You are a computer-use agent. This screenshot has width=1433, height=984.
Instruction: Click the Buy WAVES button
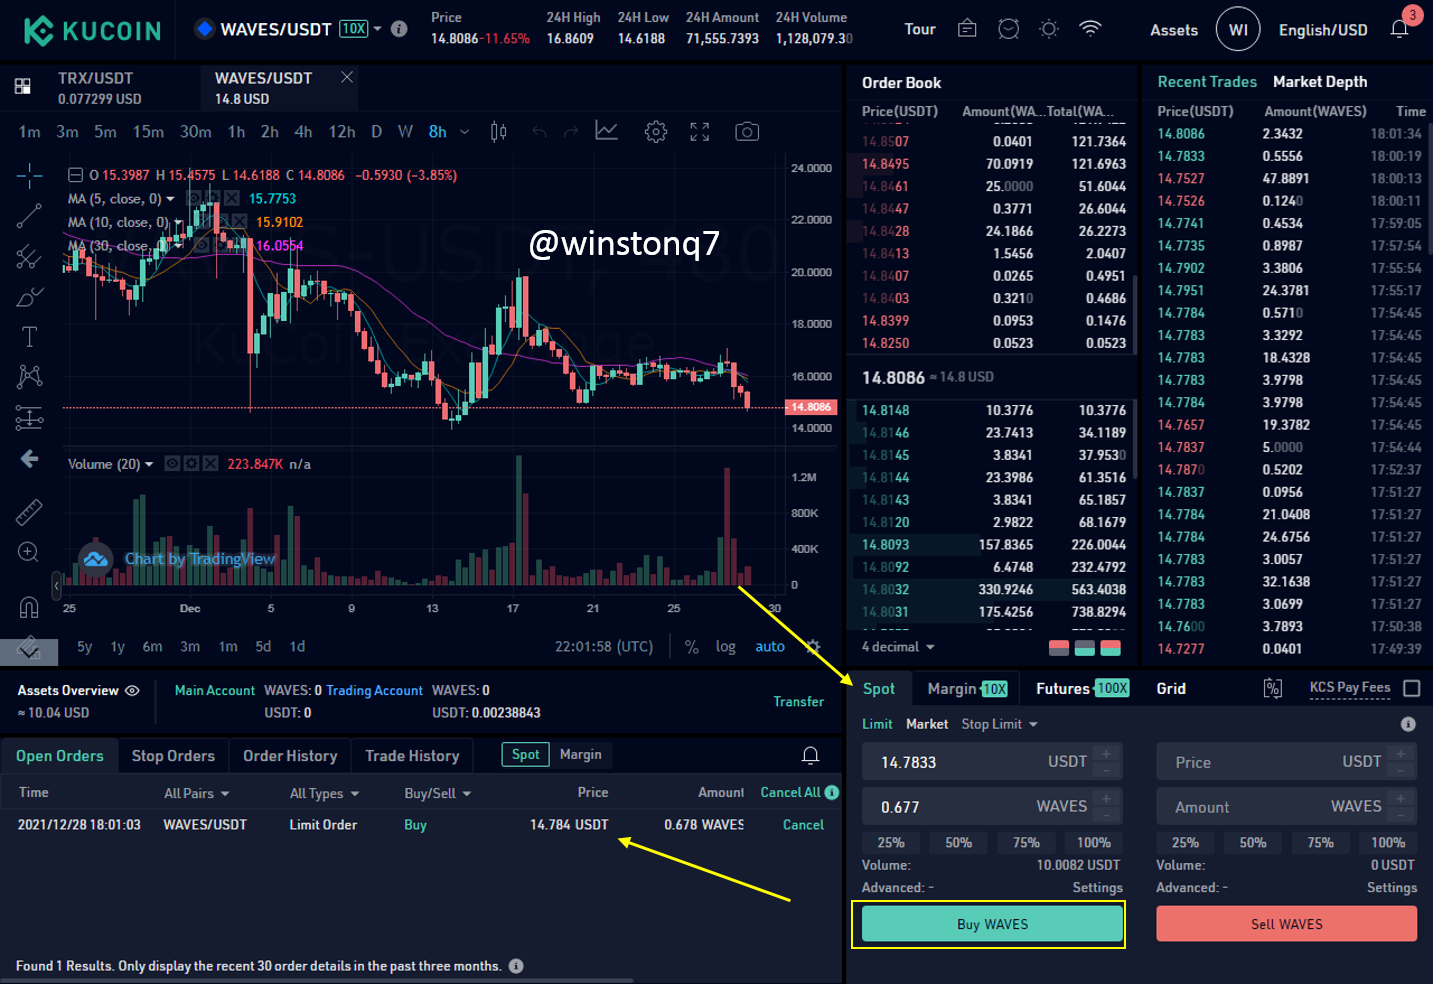[x=992, y=924]
